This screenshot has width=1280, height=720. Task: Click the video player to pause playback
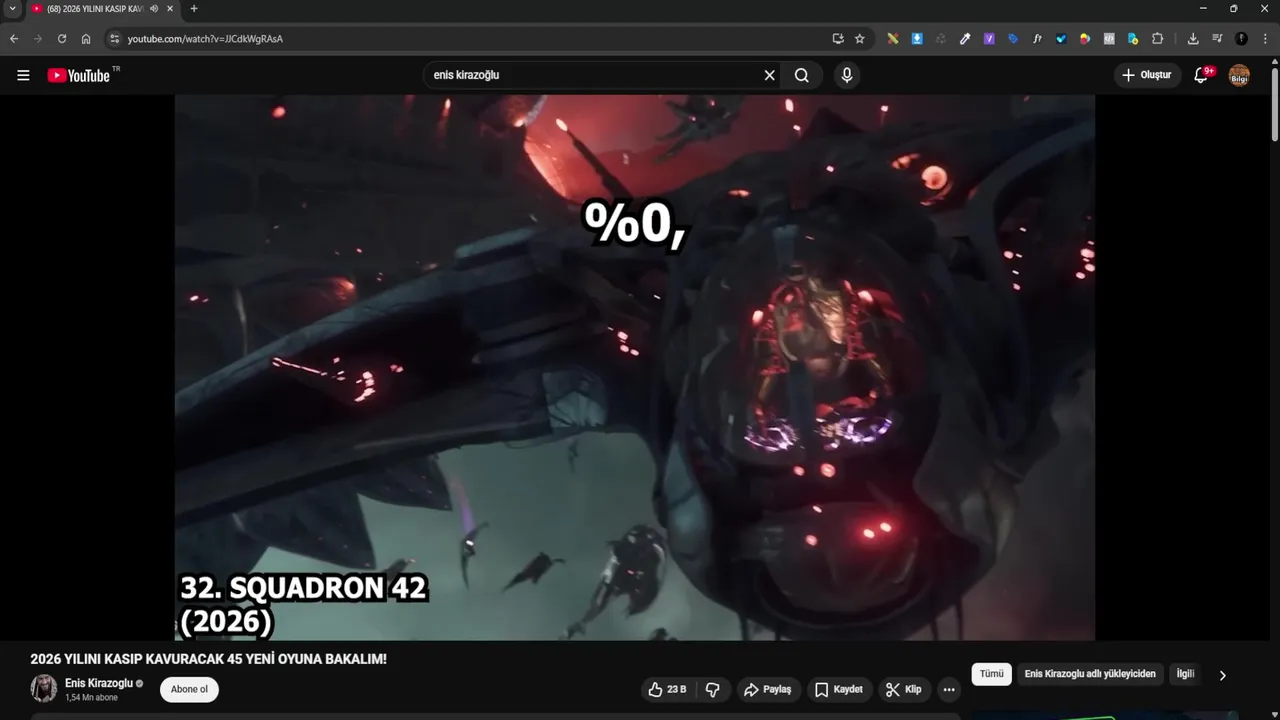click(635, 367)
